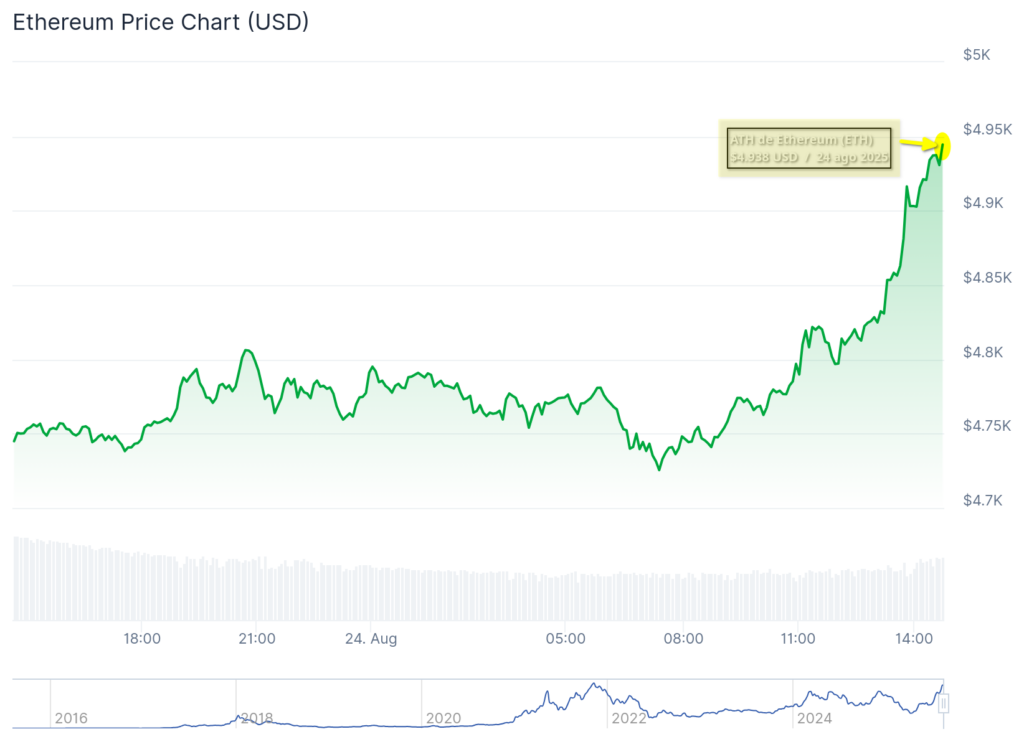Select 2016 in the history navigator
The height and width of the screenshot is (747, 1024).
(x=71, y=718)
